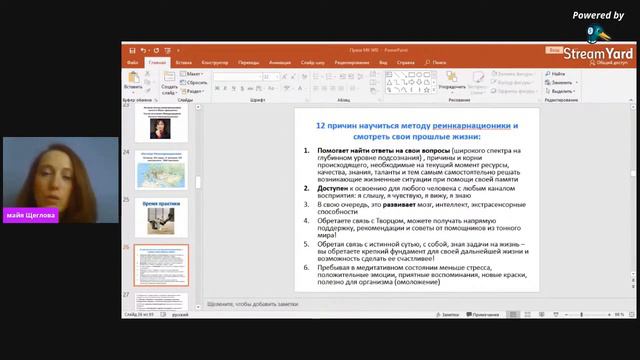Open the quick access toolbar customize arrow
This screenshot has width=640, height=360.
[x=178, y=51]
